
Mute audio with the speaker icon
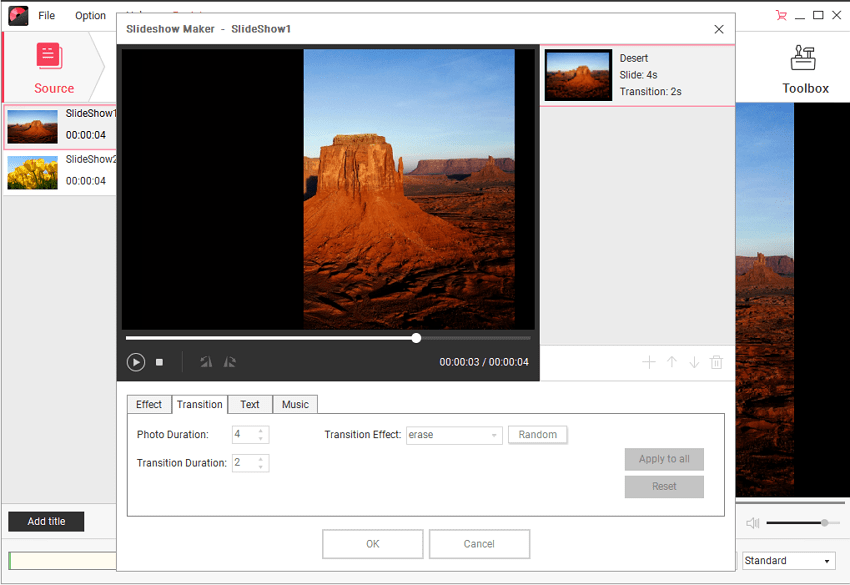pyautogui.click(x=753, y=523)
